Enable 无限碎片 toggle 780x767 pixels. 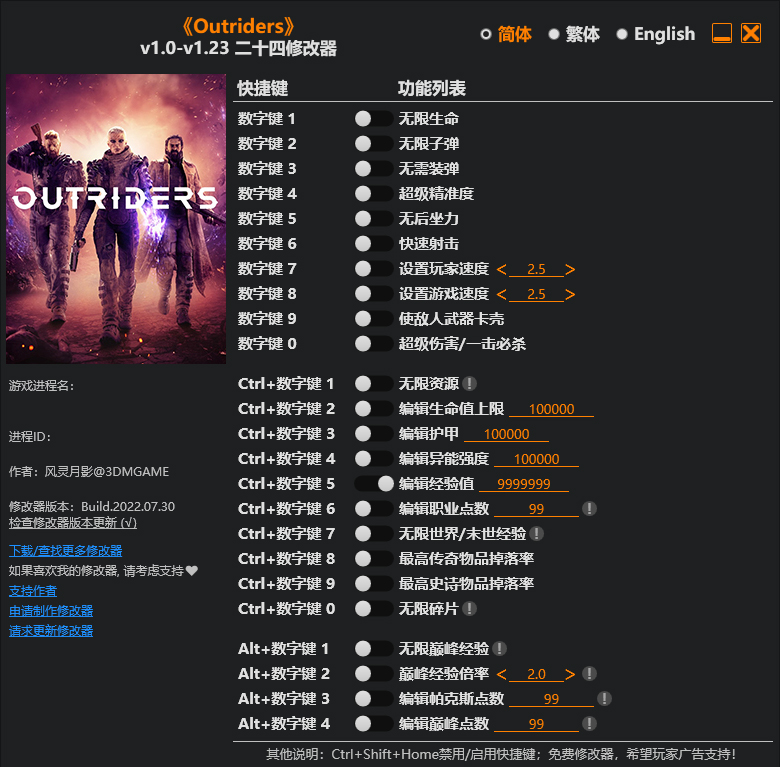coord(374,608)
